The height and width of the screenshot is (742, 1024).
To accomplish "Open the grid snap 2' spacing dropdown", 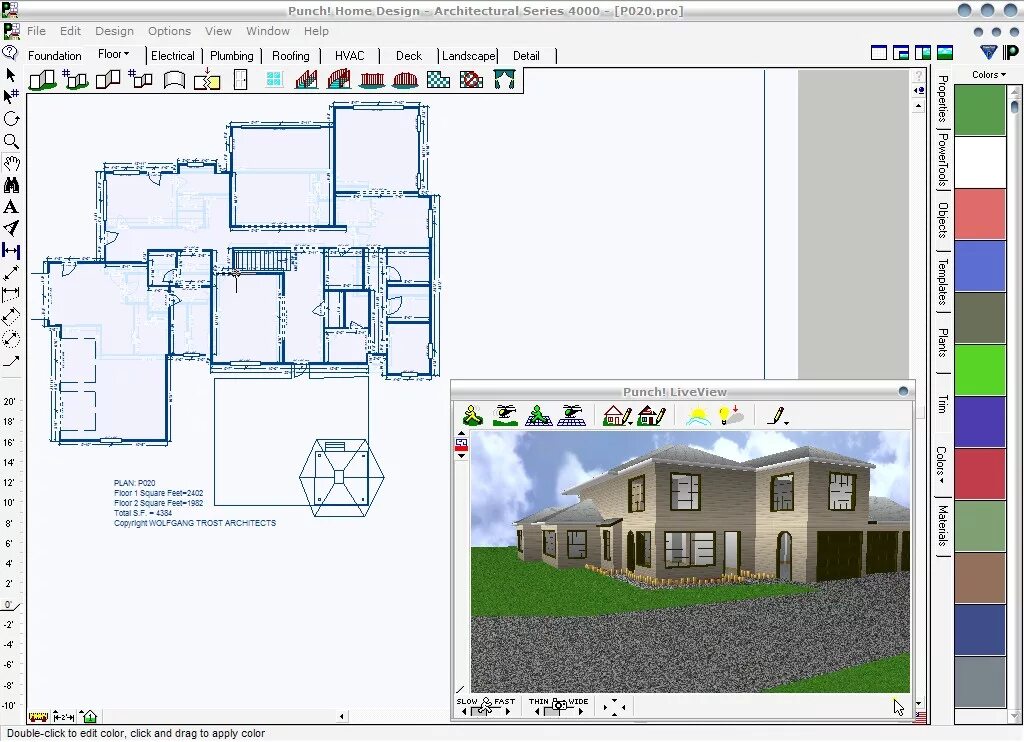I will (x=63, y=717).
